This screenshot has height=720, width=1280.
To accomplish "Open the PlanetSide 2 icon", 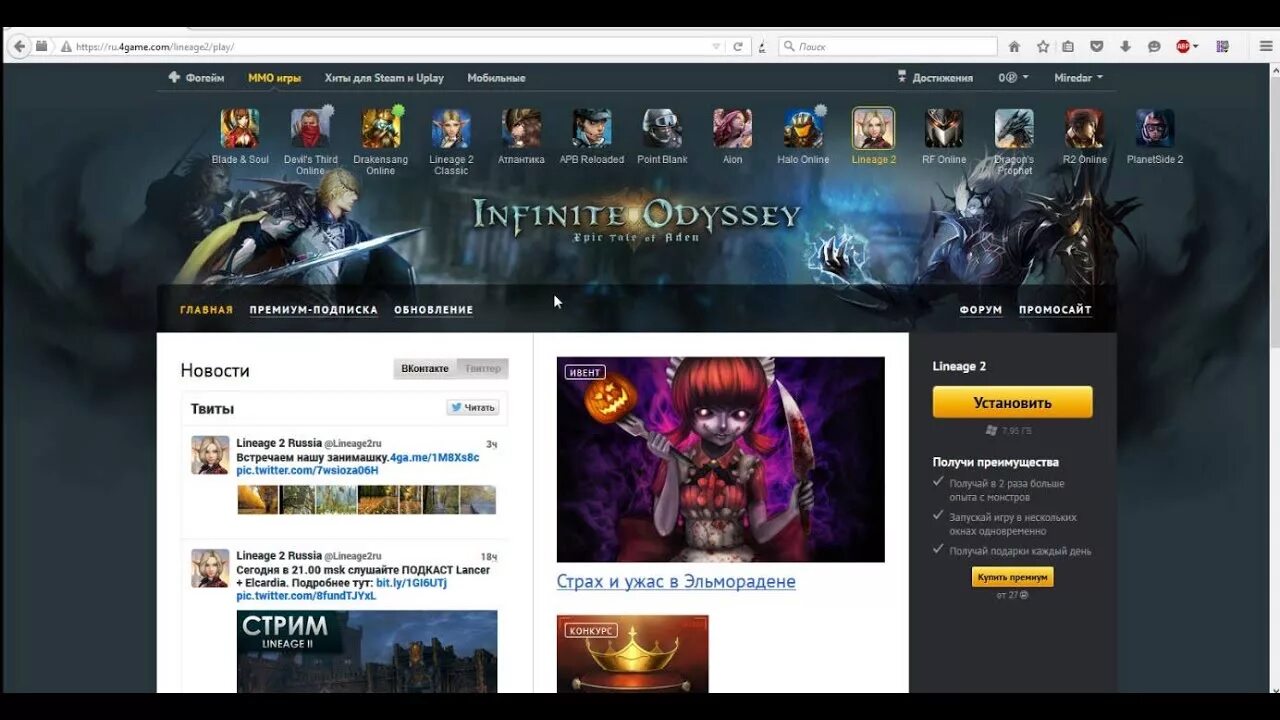I will pos(1155,129).
